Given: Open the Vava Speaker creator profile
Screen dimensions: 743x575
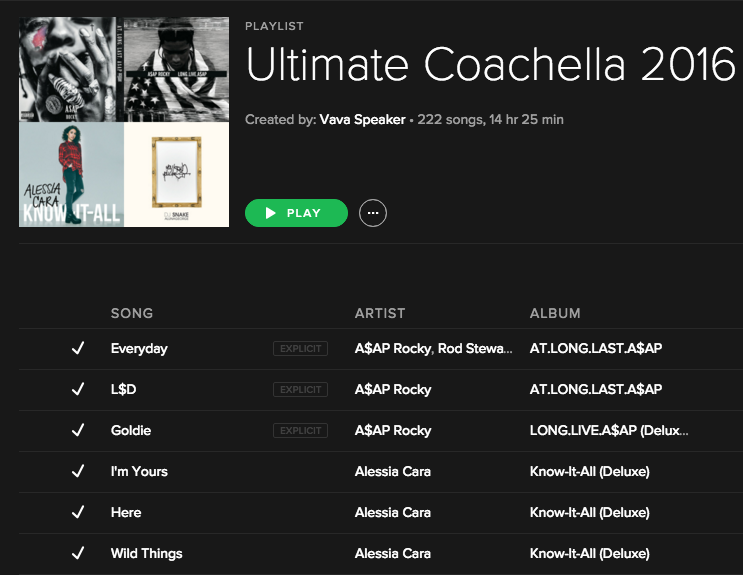Looking at the screenshot, I should pyautogui.click(x=362, y=119).
